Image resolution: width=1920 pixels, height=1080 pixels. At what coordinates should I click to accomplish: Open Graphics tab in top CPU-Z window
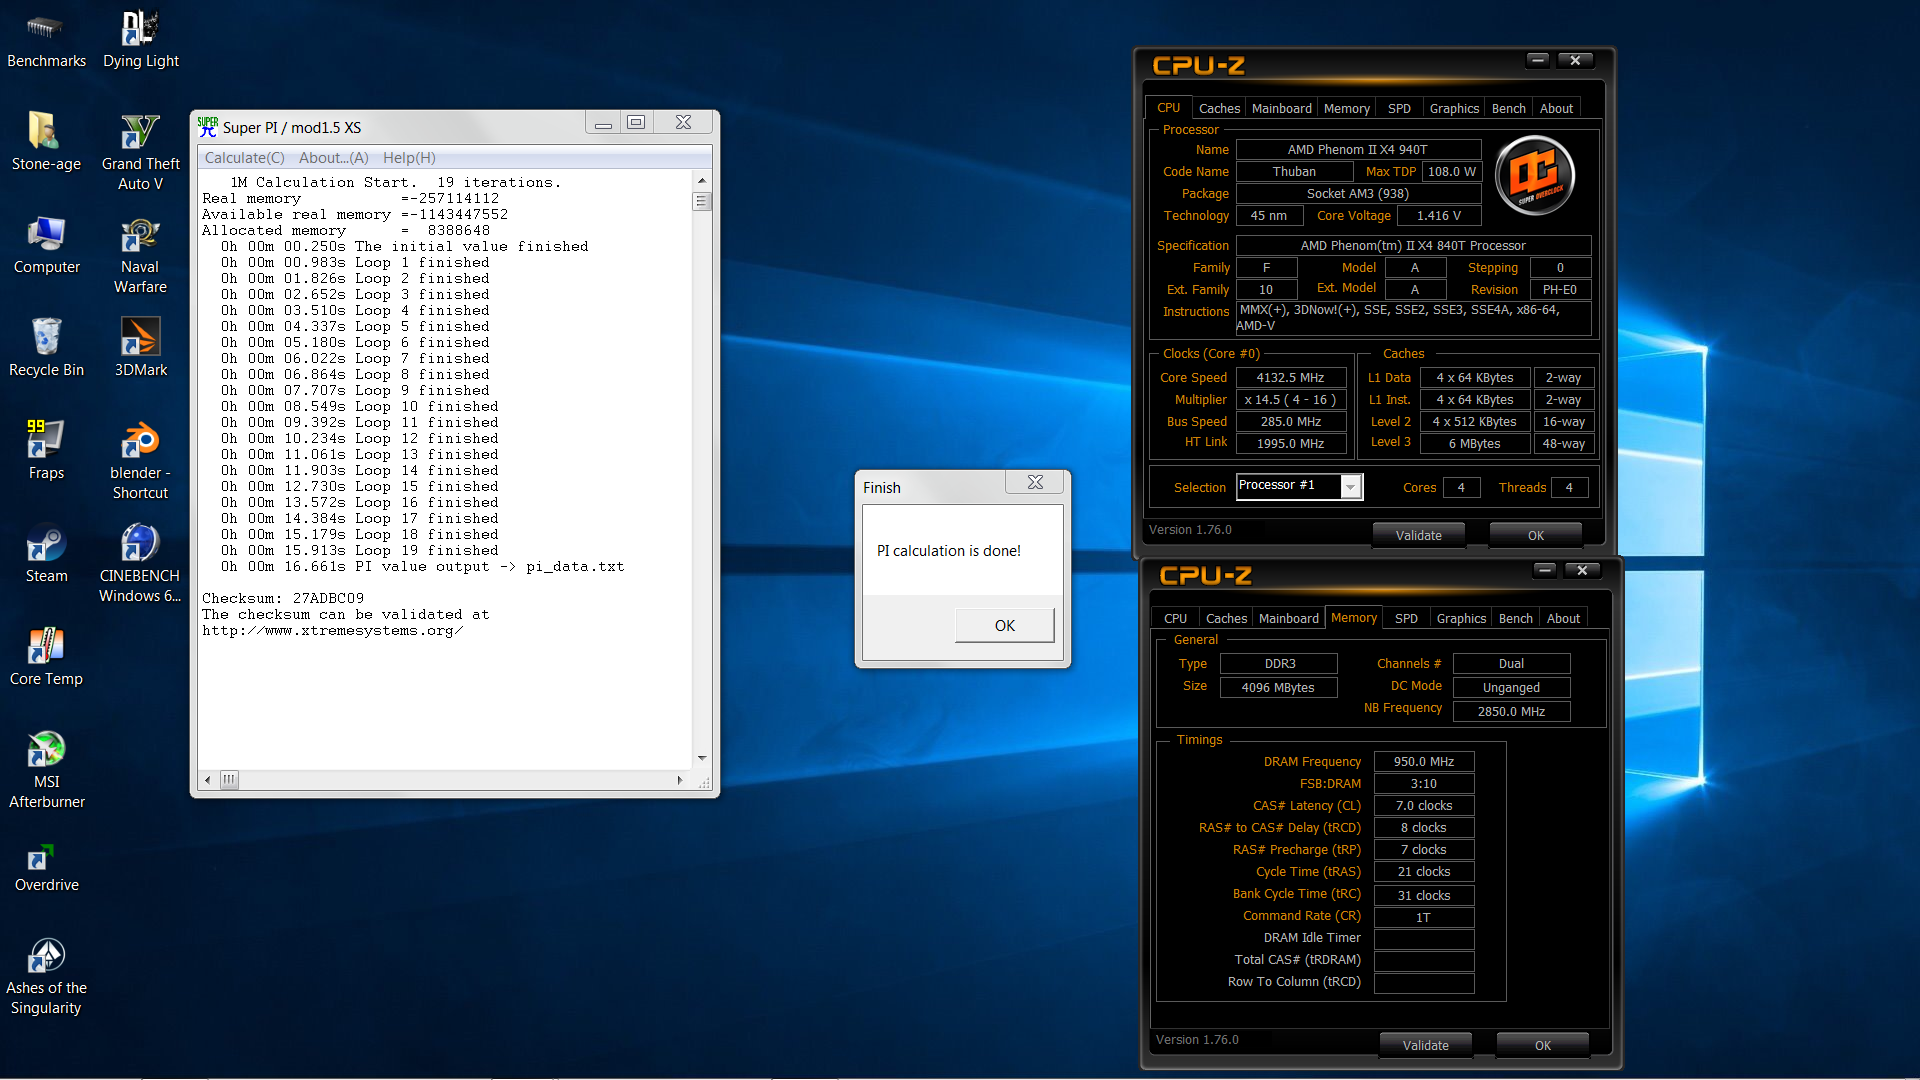pyautogui.click(x=1454, y=108)
